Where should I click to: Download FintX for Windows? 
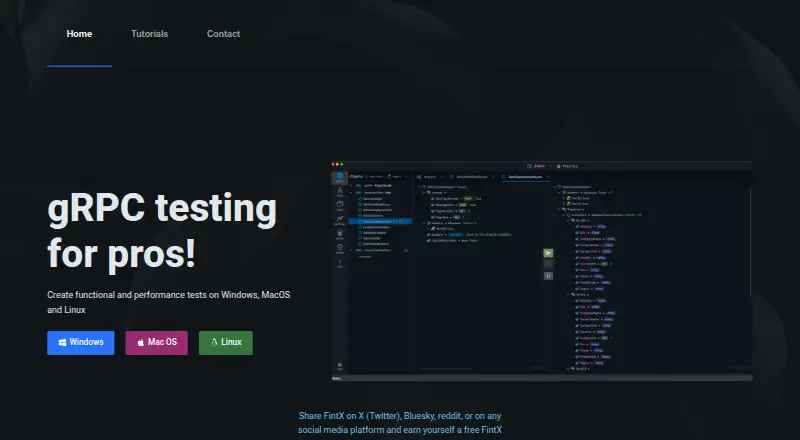point(81,343)
